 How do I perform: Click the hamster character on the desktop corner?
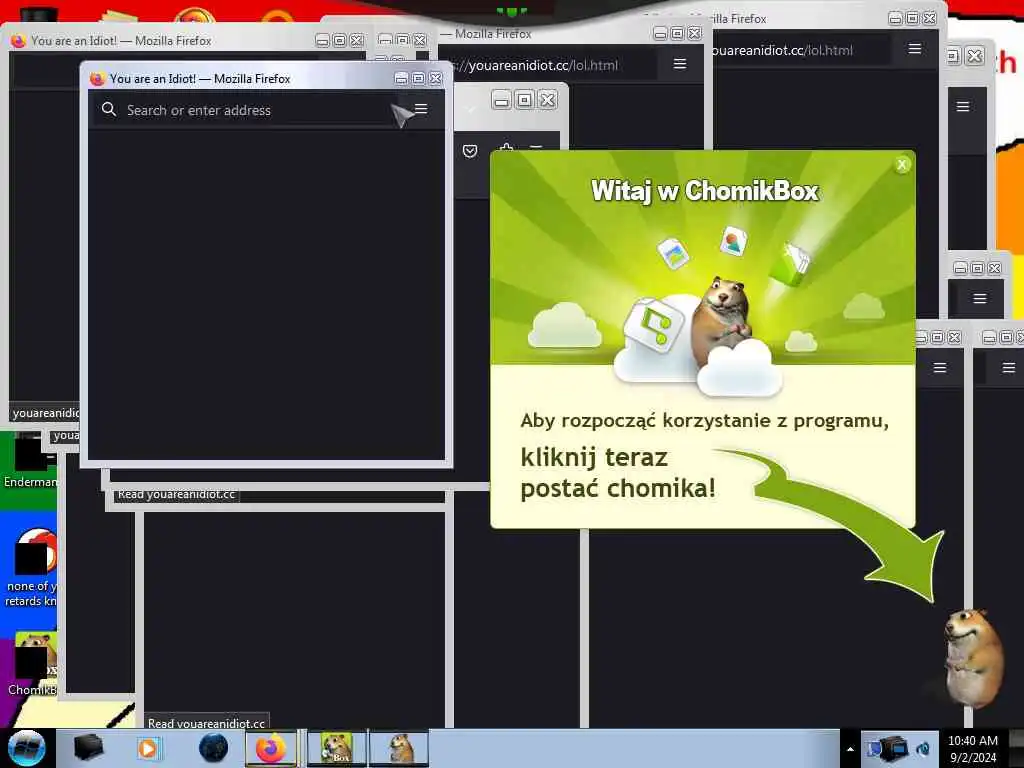[x=974, y=656]
